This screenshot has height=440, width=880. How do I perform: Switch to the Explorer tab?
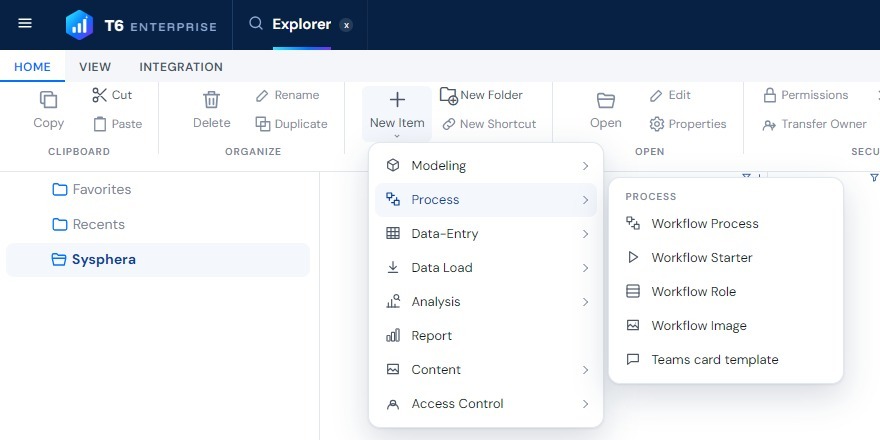(x=301, y=25)
